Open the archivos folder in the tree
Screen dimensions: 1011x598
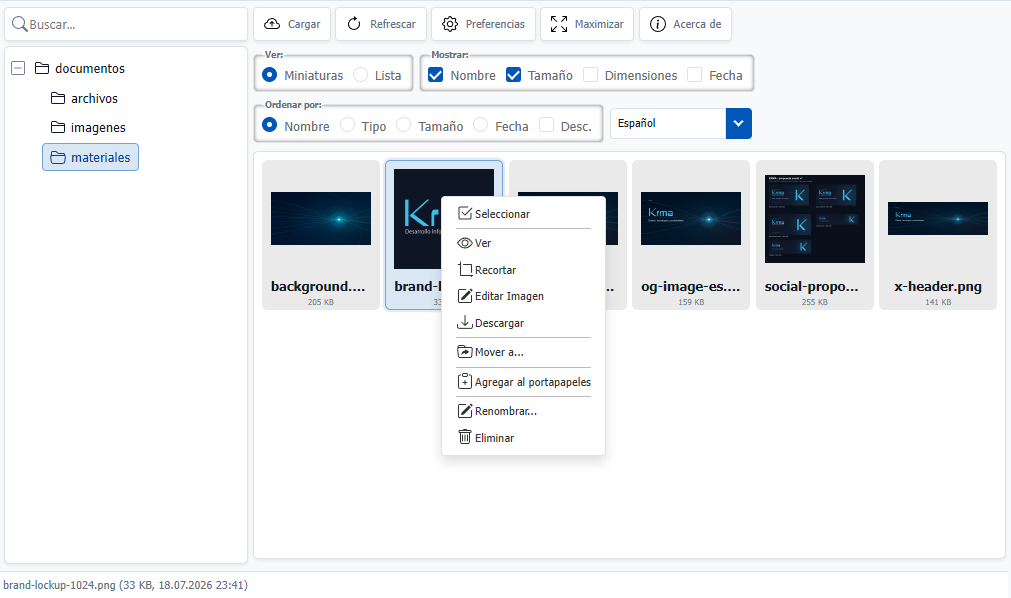pyautogui.click(x=94, y=98)
